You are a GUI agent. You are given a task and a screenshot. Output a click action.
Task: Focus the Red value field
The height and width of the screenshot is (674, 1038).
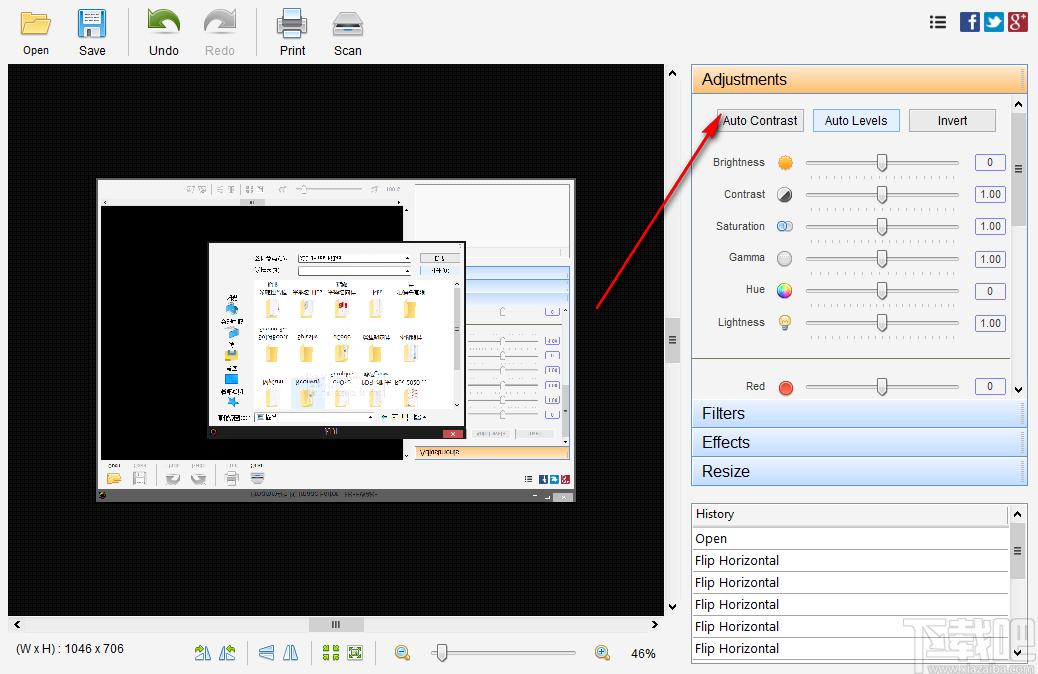pos(990,386)
